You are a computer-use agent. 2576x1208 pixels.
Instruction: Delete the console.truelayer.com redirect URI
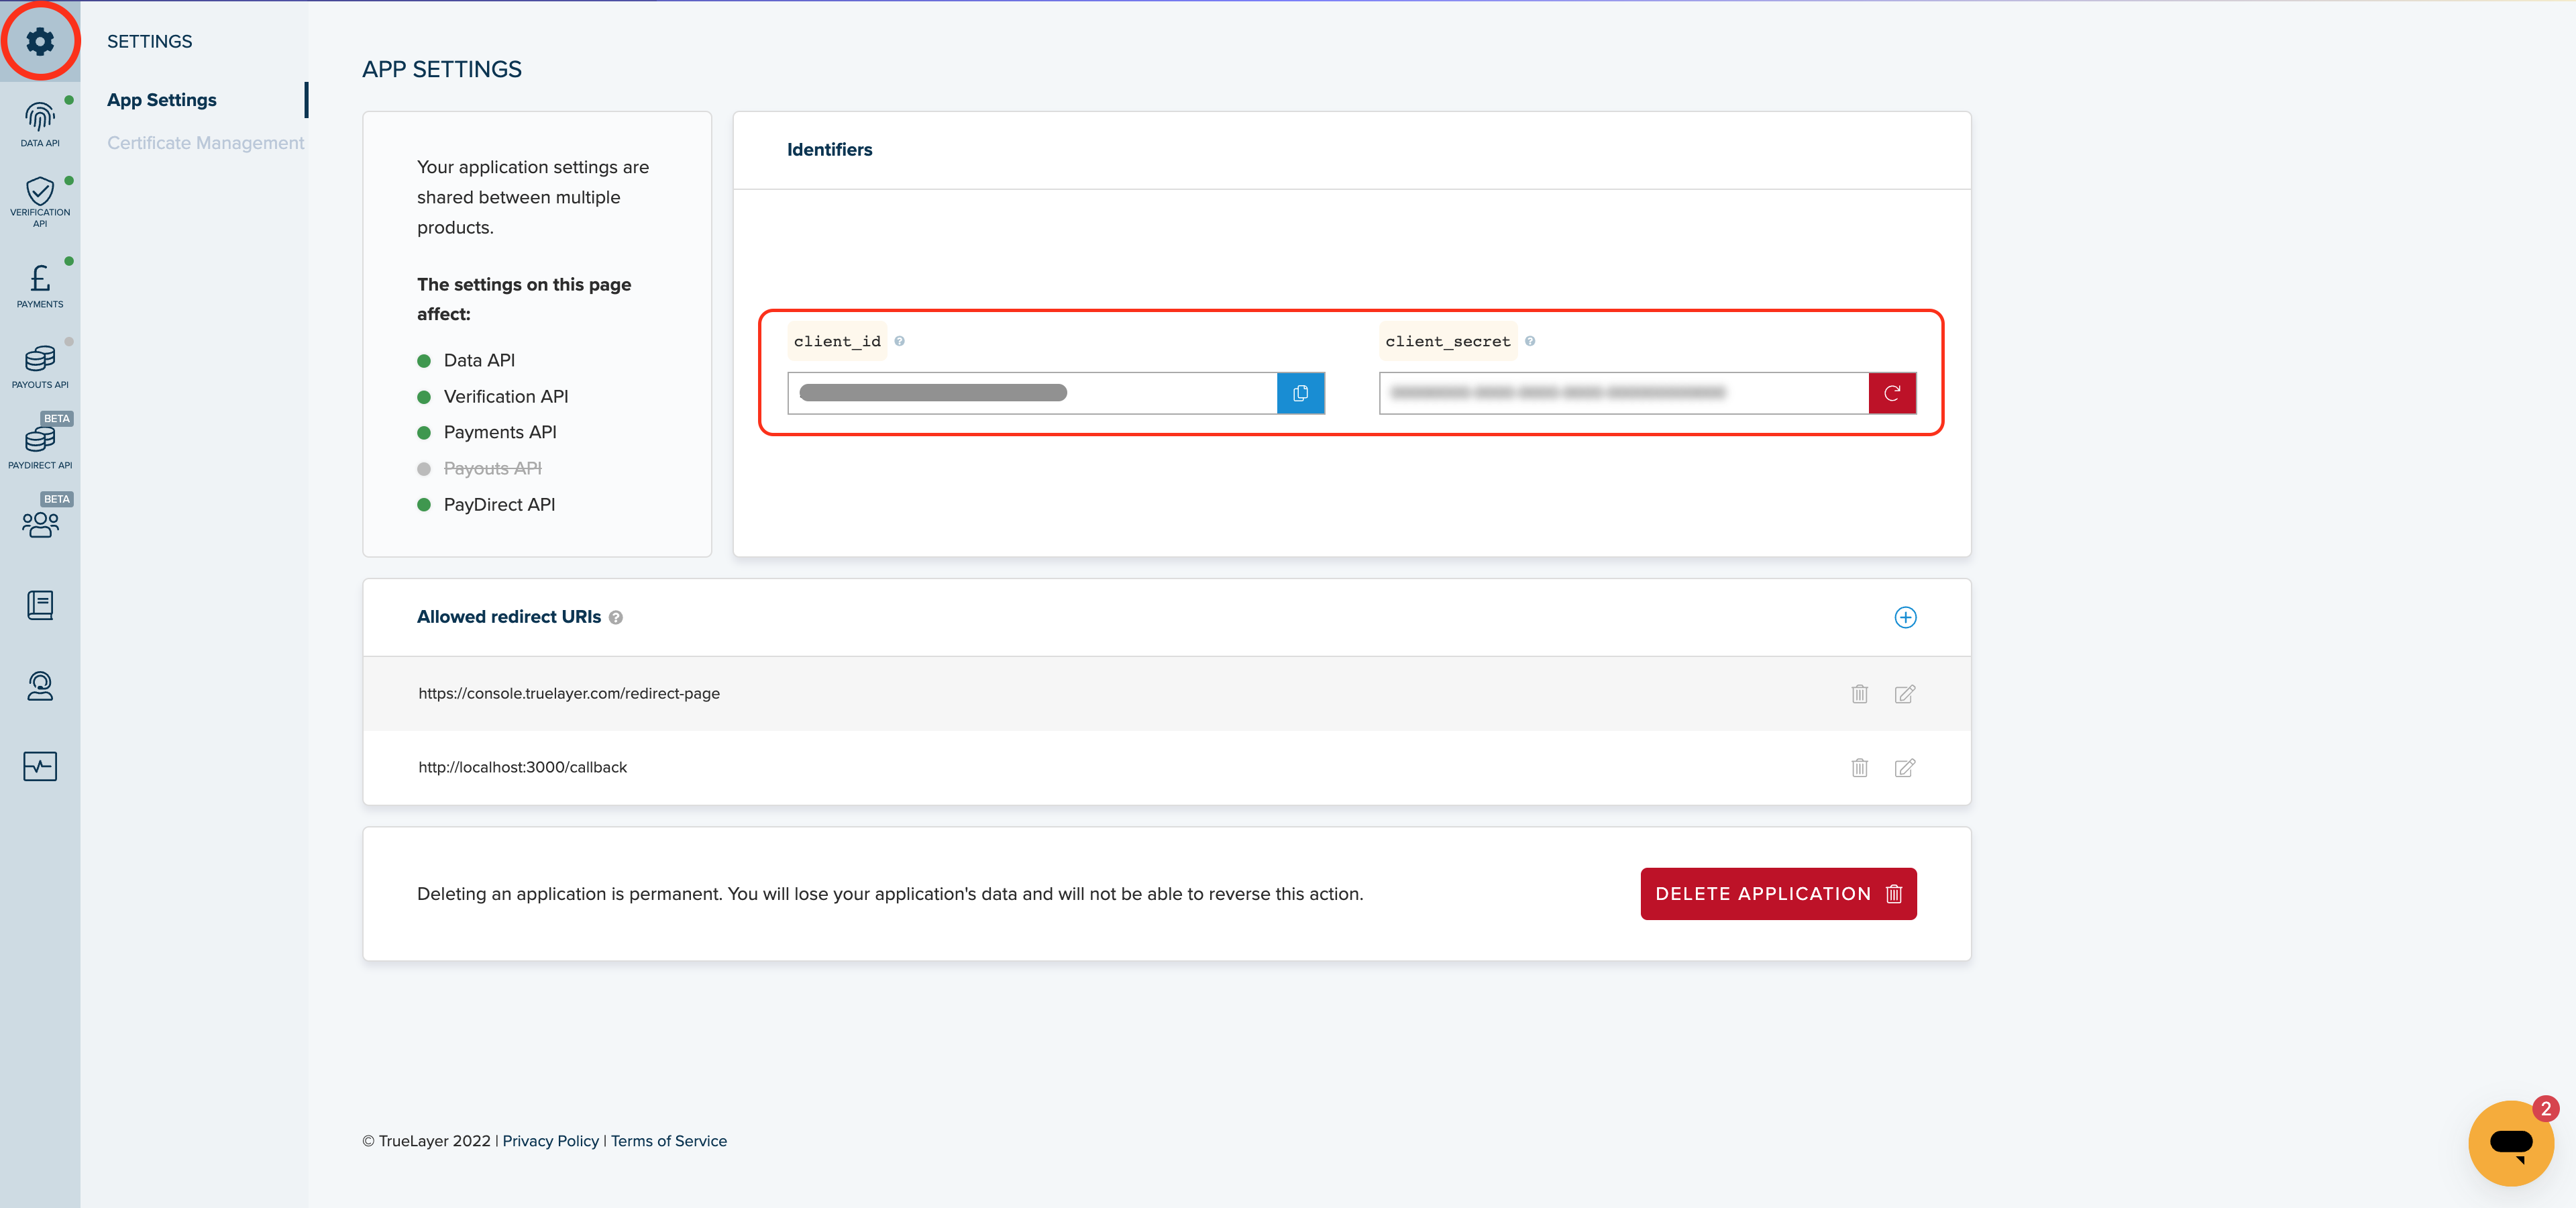[x=1859, y=694]
